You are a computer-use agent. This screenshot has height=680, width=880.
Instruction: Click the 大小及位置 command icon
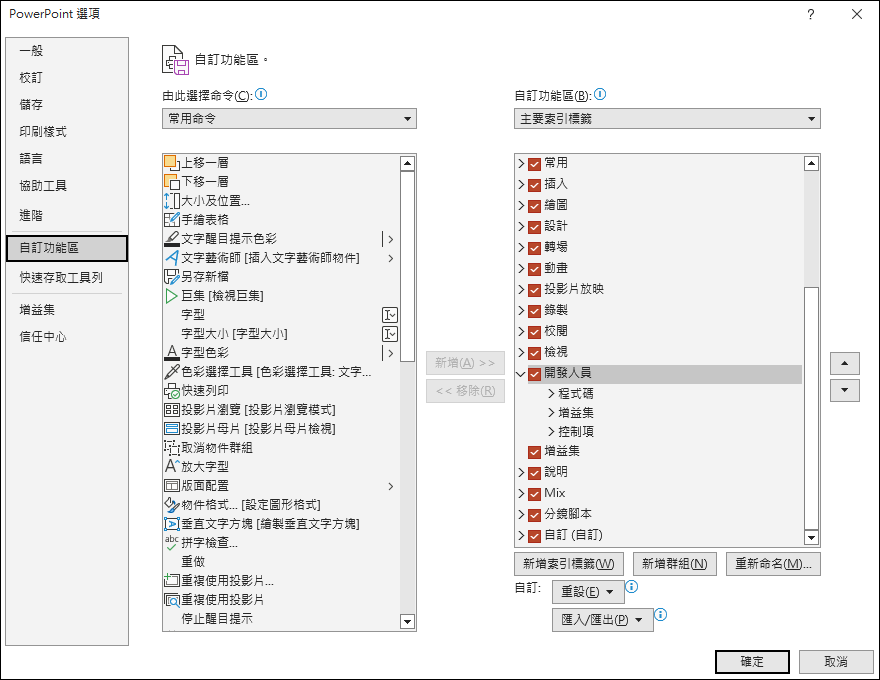[x=171, y=201]
